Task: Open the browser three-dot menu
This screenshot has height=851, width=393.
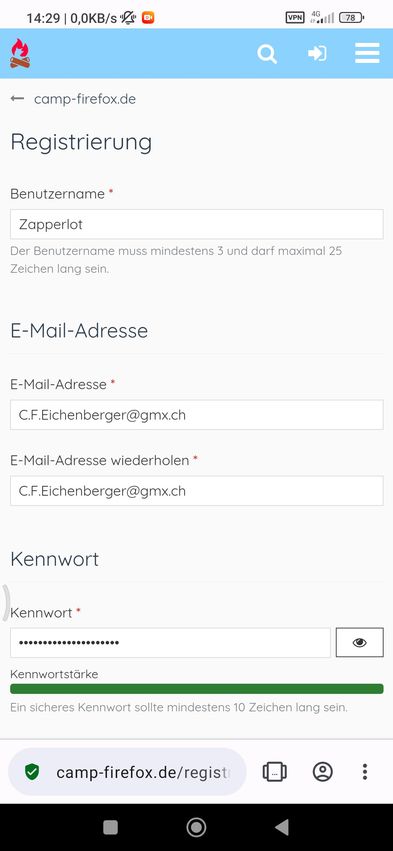Action: point(365,772)
